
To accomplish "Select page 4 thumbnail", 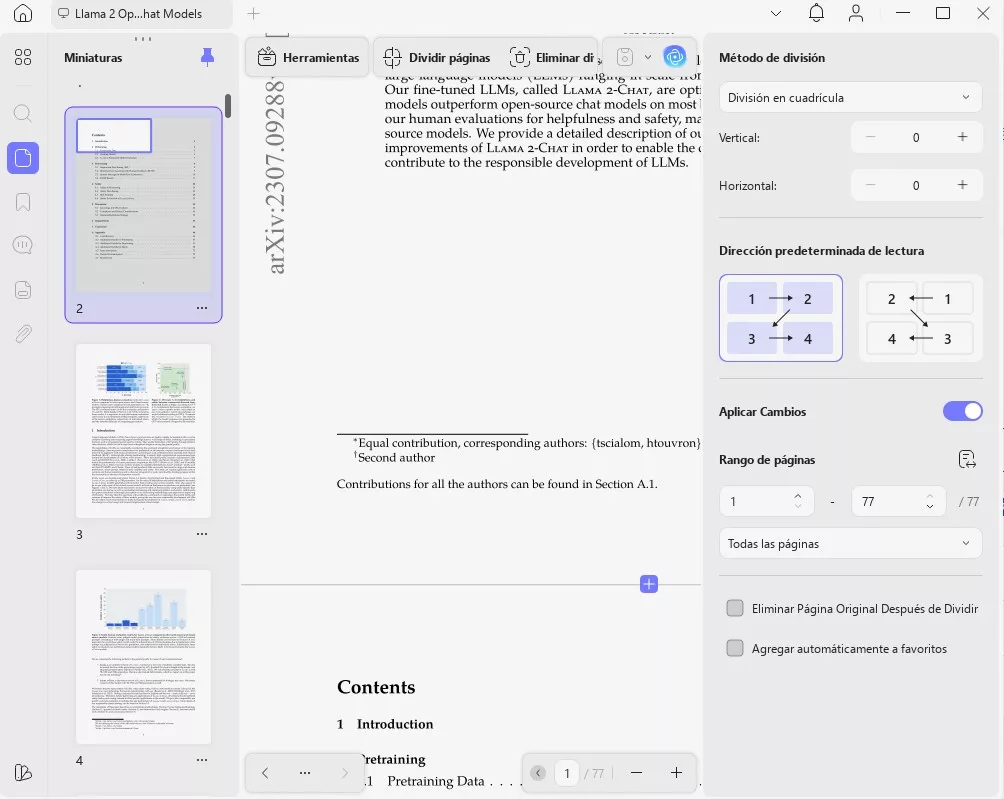I will point(143,657).
